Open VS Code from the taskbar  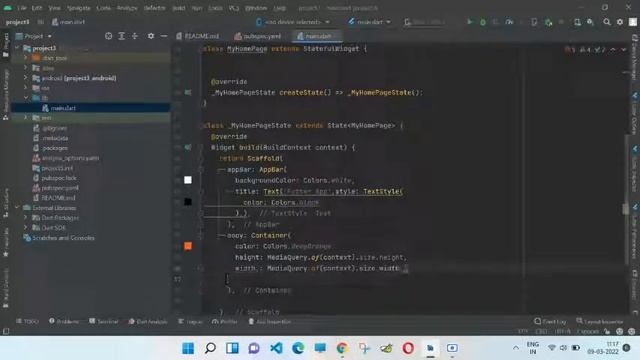(x=276, y=348)
